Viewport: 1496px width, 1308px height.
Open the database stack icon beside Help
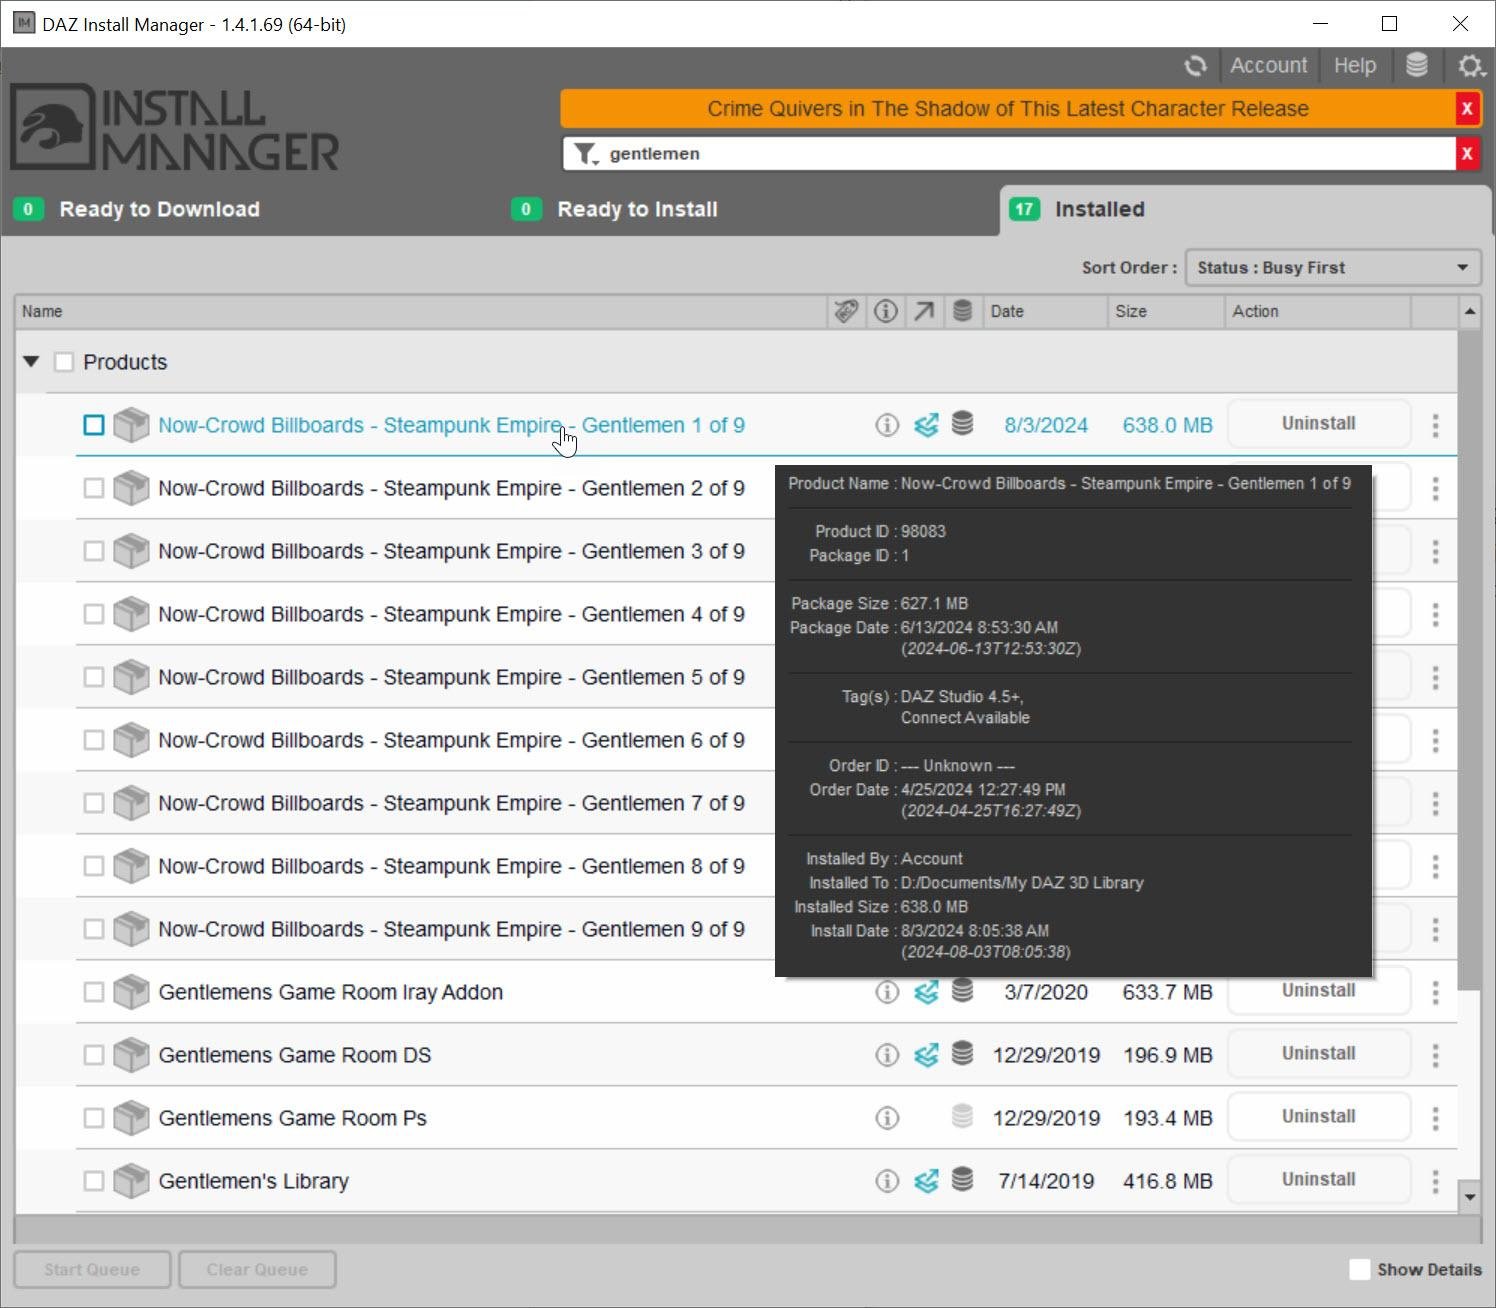pos(1417,65)
